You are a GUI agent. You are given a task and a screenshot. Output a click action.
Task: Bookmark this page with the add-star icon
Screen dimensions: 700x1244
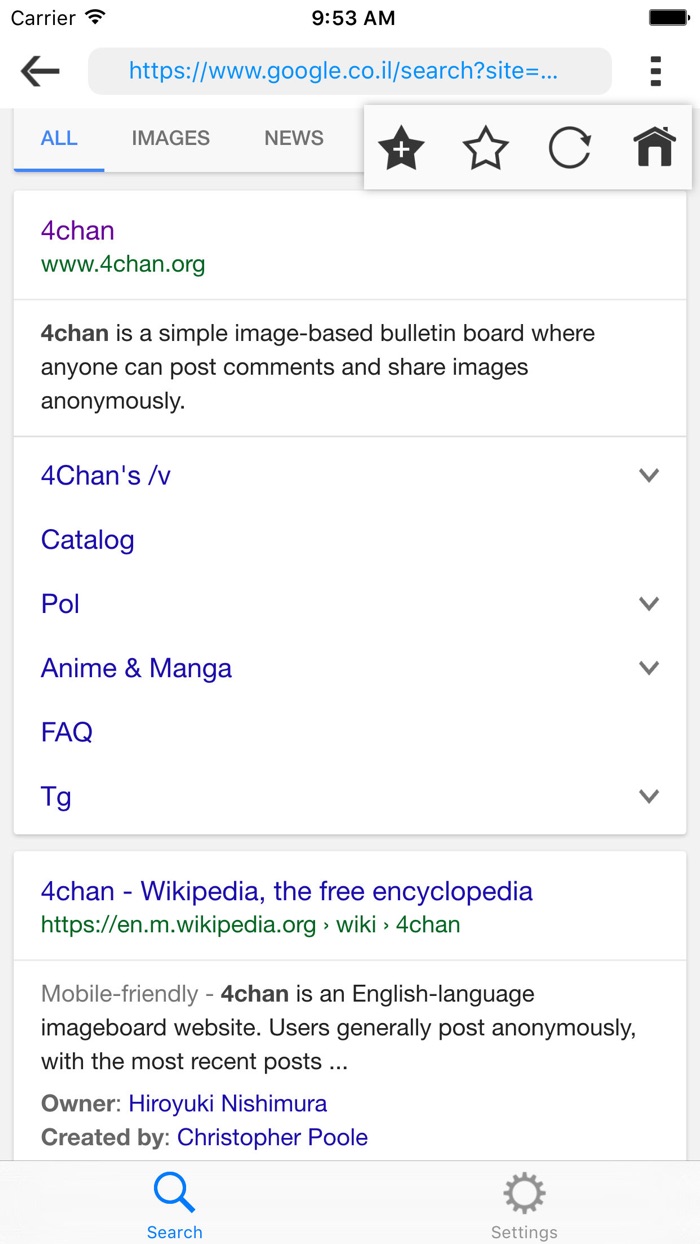[x=400, y=147]
